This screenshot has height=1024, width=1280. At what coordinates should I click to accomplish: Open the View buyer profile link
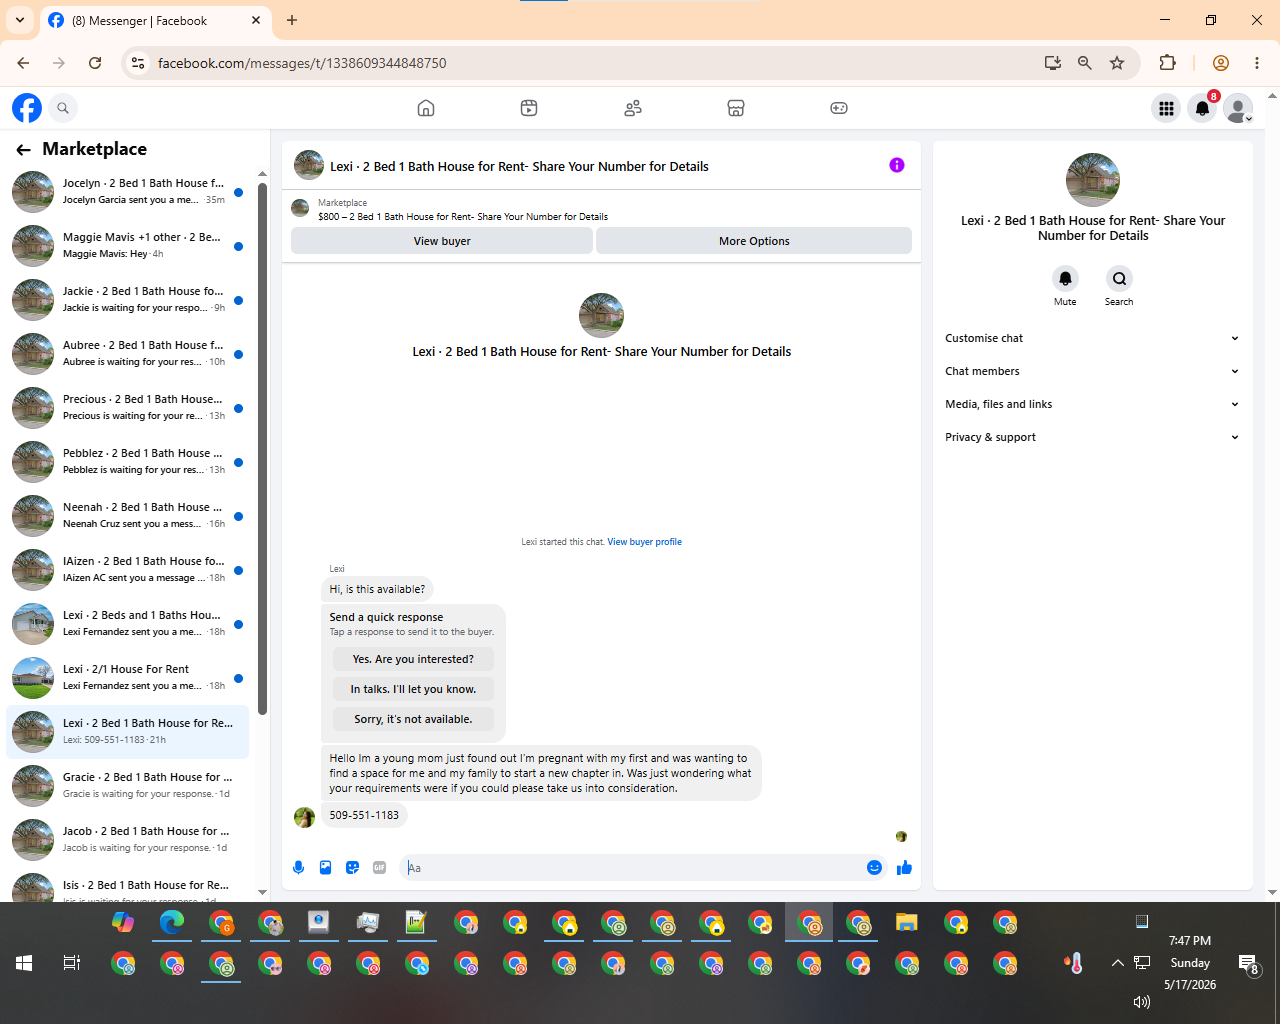(644, 542)
